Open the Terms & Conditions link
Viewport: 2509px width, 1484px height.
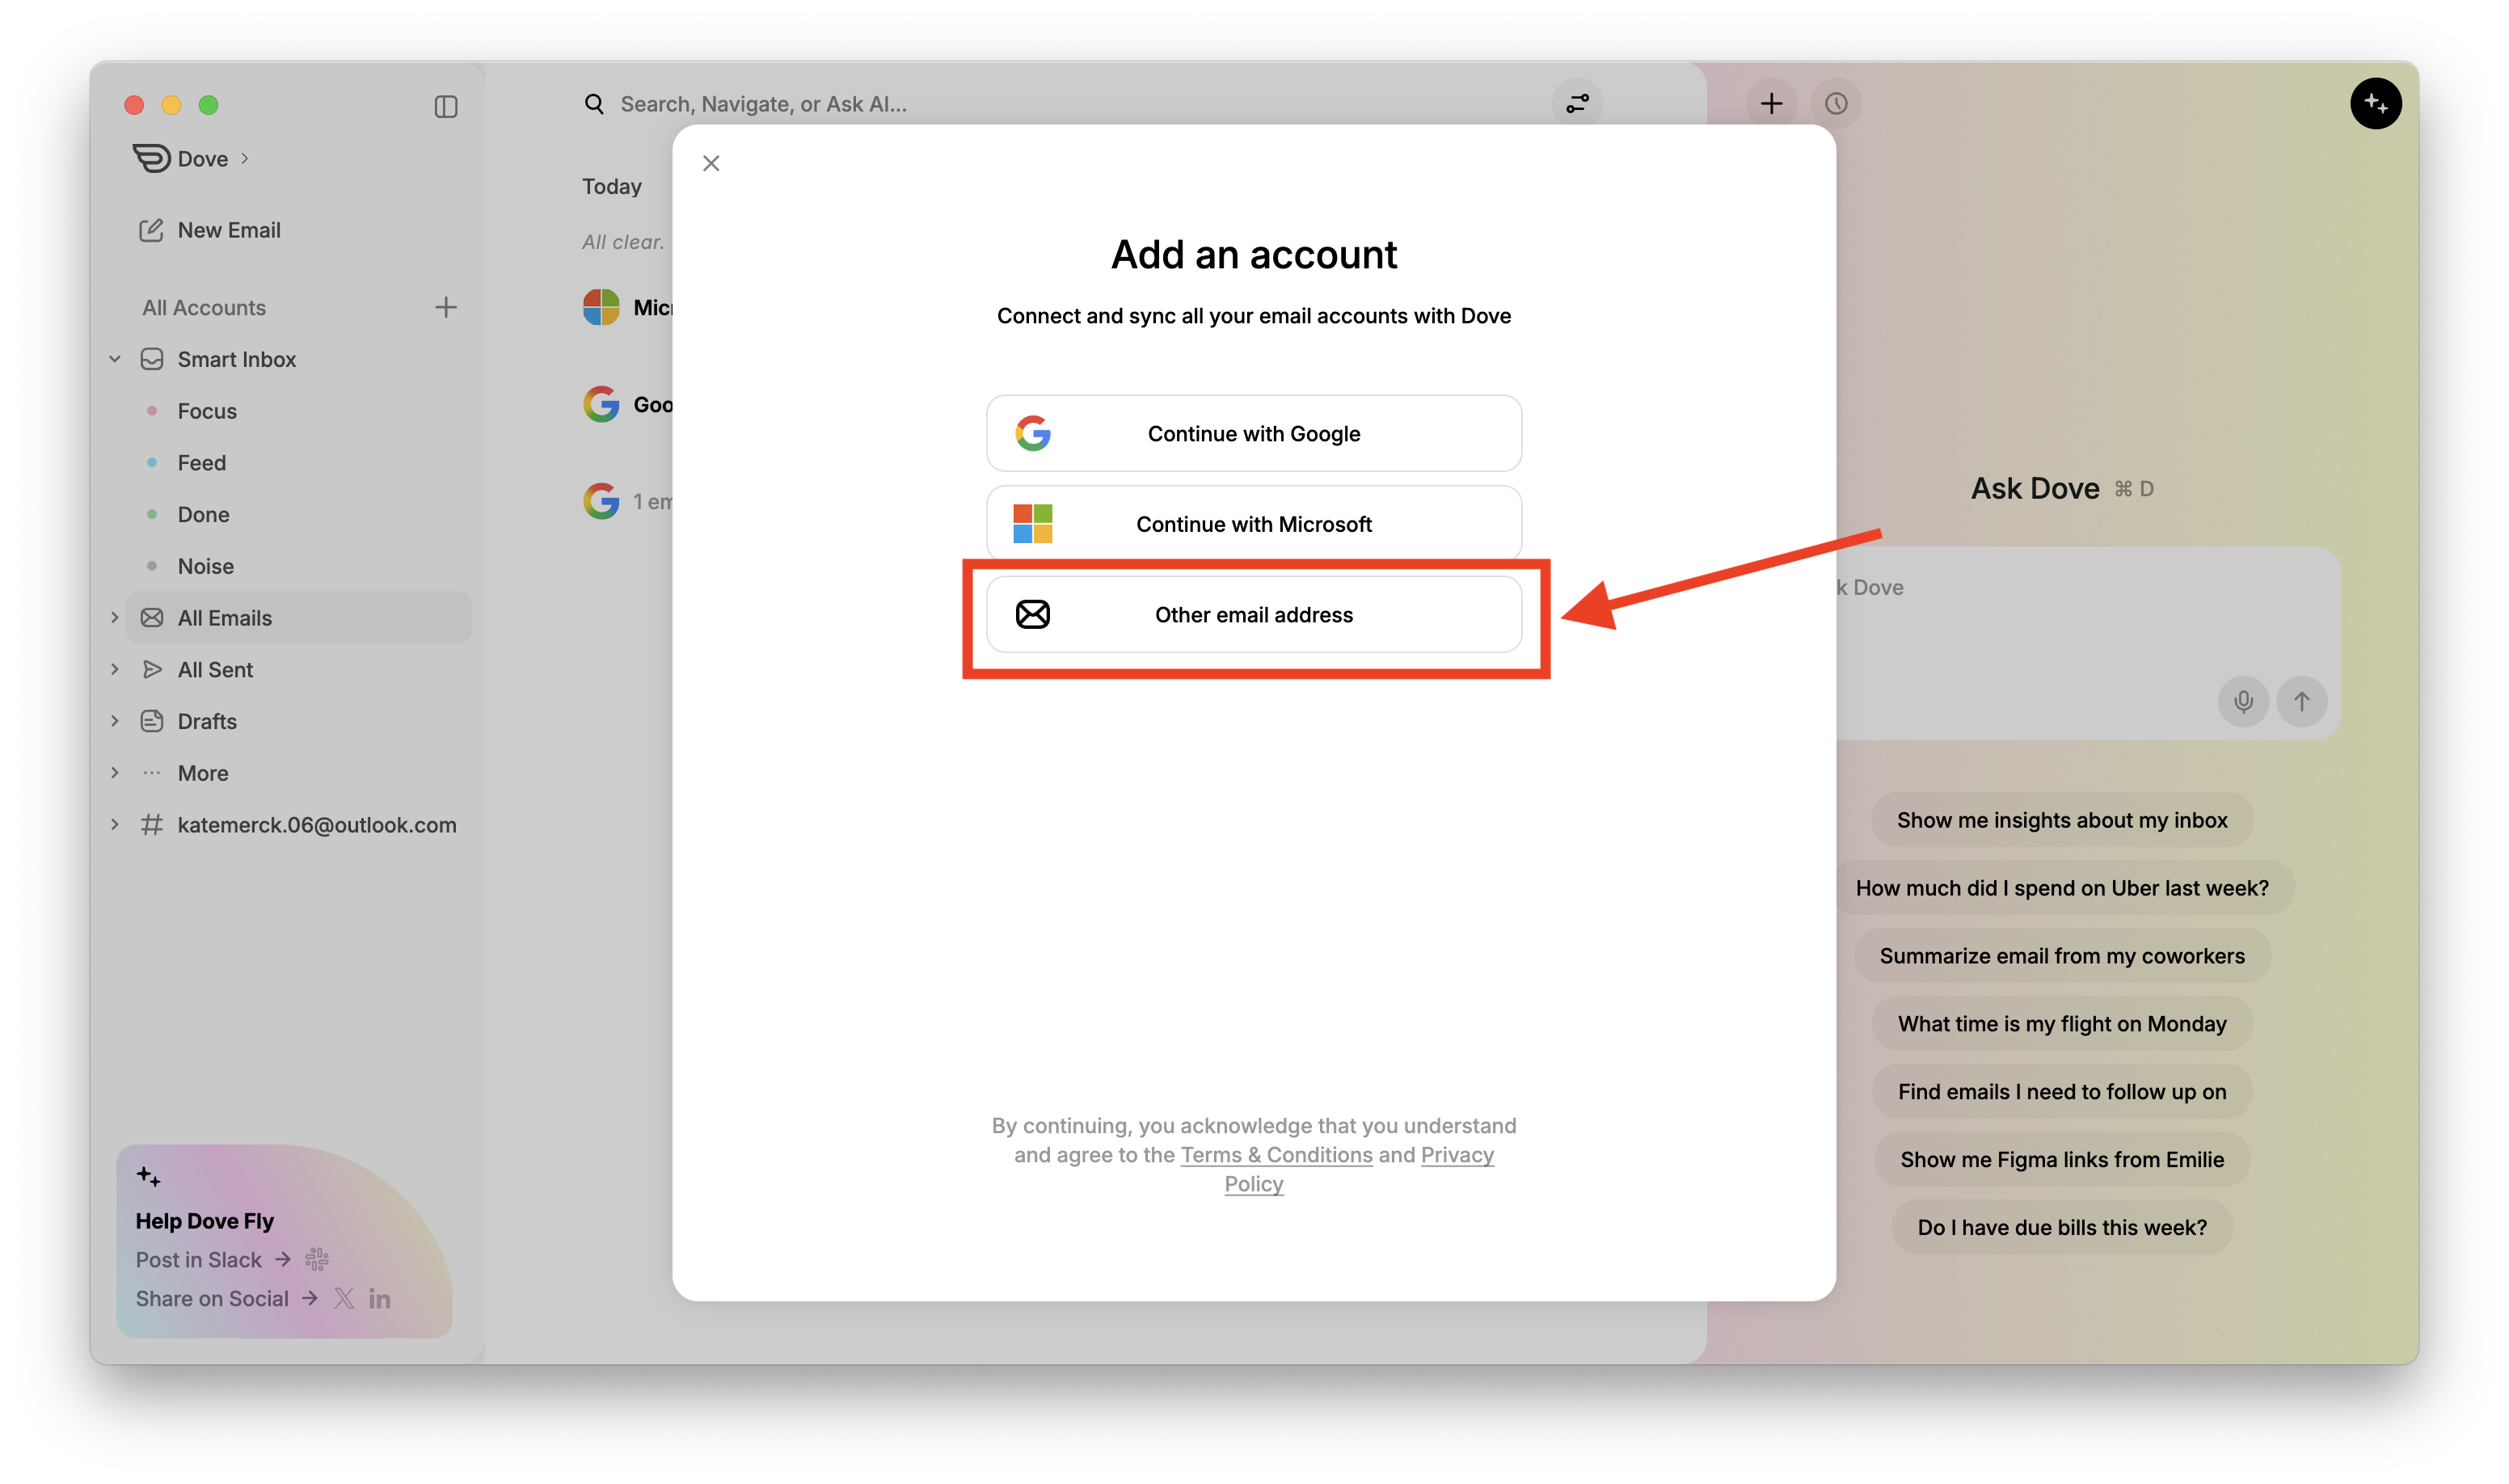click(1276, 1155)
